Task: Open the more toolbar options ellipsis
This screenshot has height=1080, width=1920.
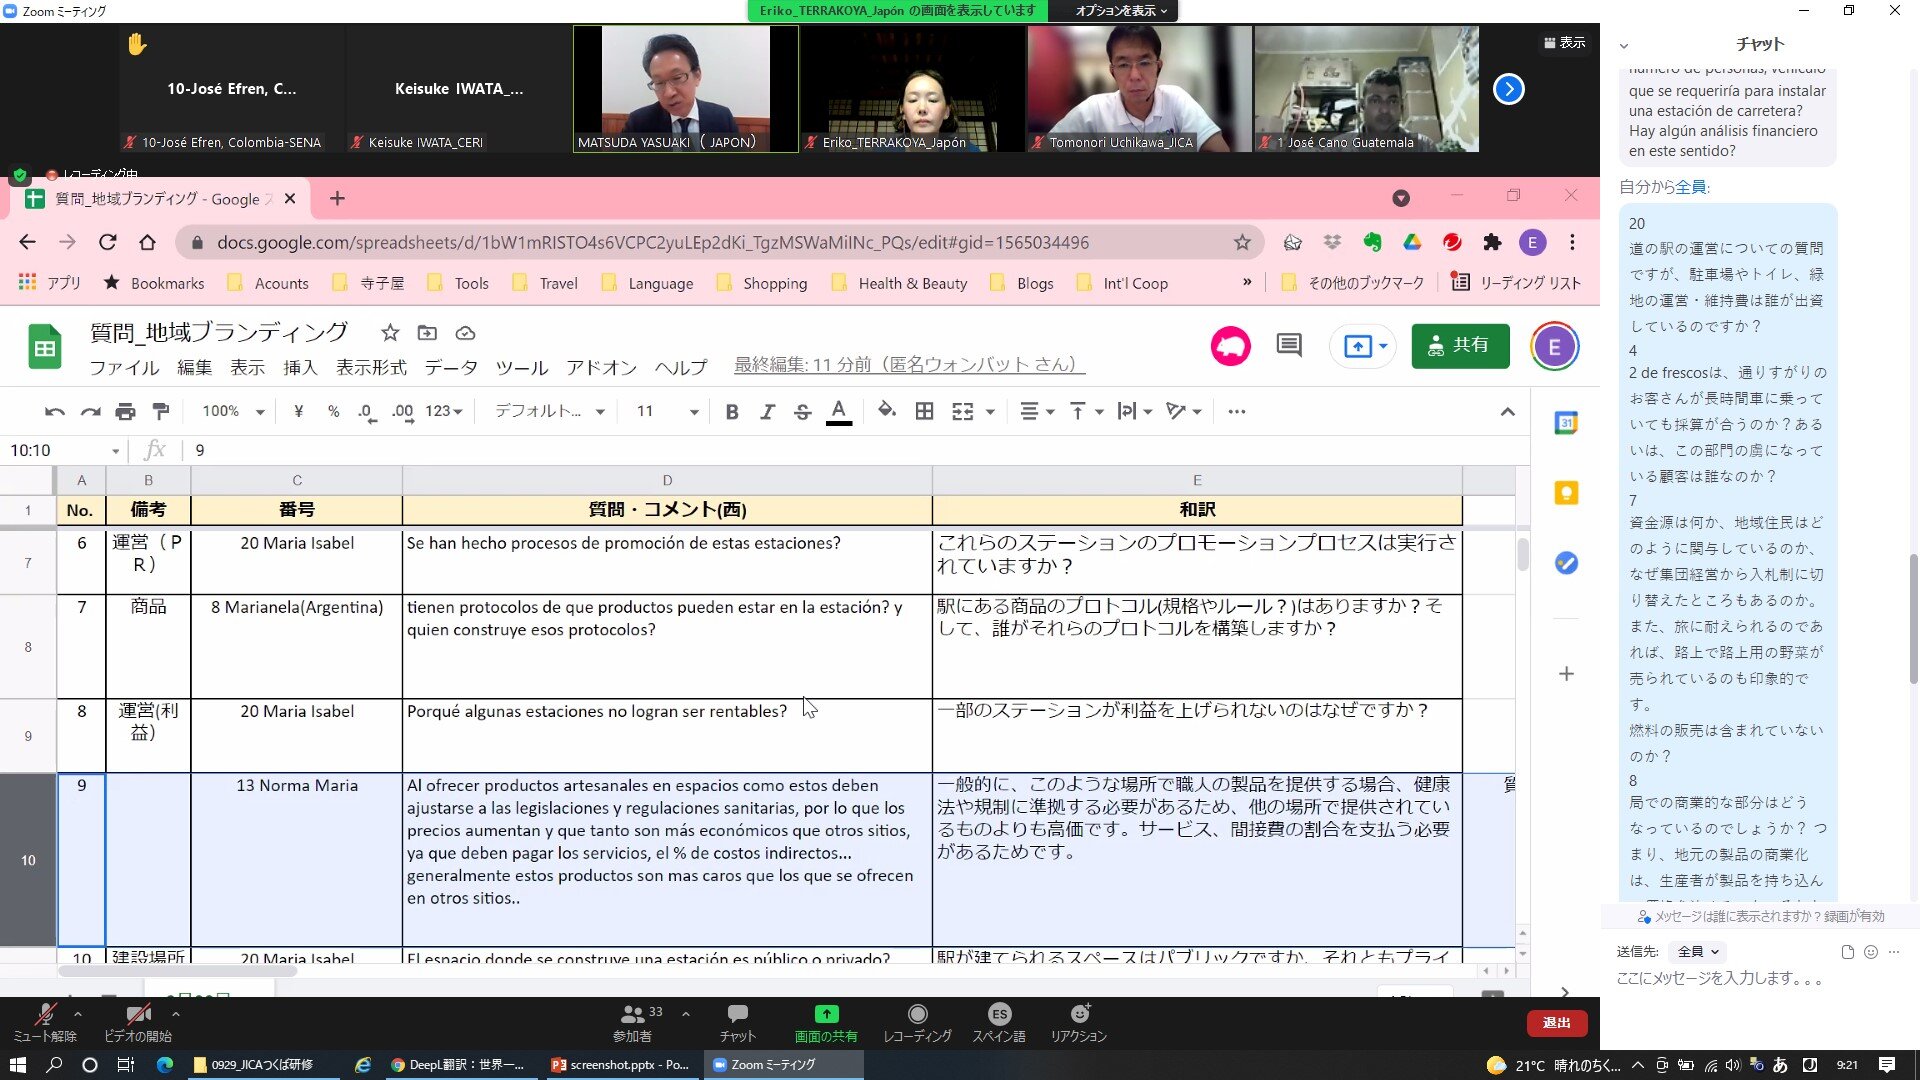Action: coord(1237,411)
